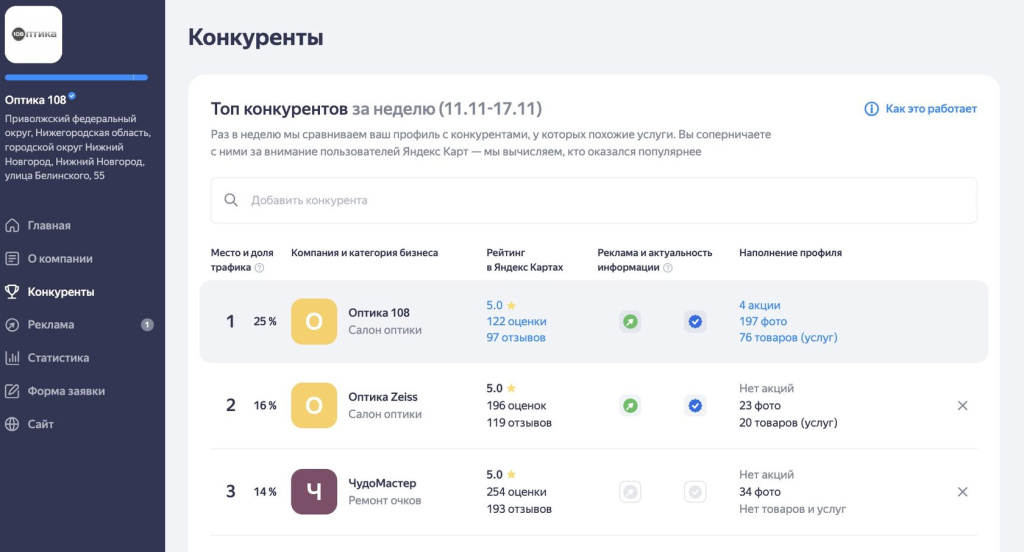Open the 97 отзывов link

pyautogui.click(x=516, y=338)
